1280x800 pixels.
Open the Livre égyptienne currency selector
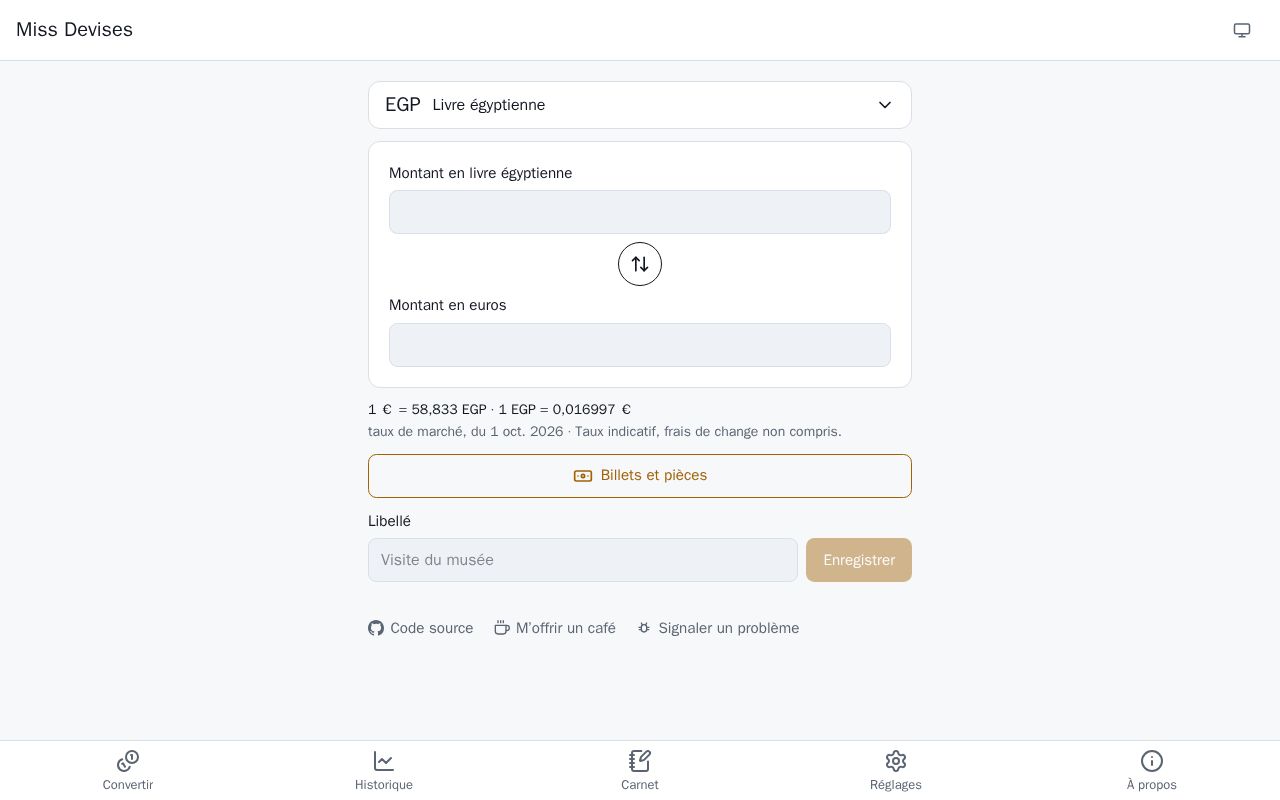click(x=640, y=105)
